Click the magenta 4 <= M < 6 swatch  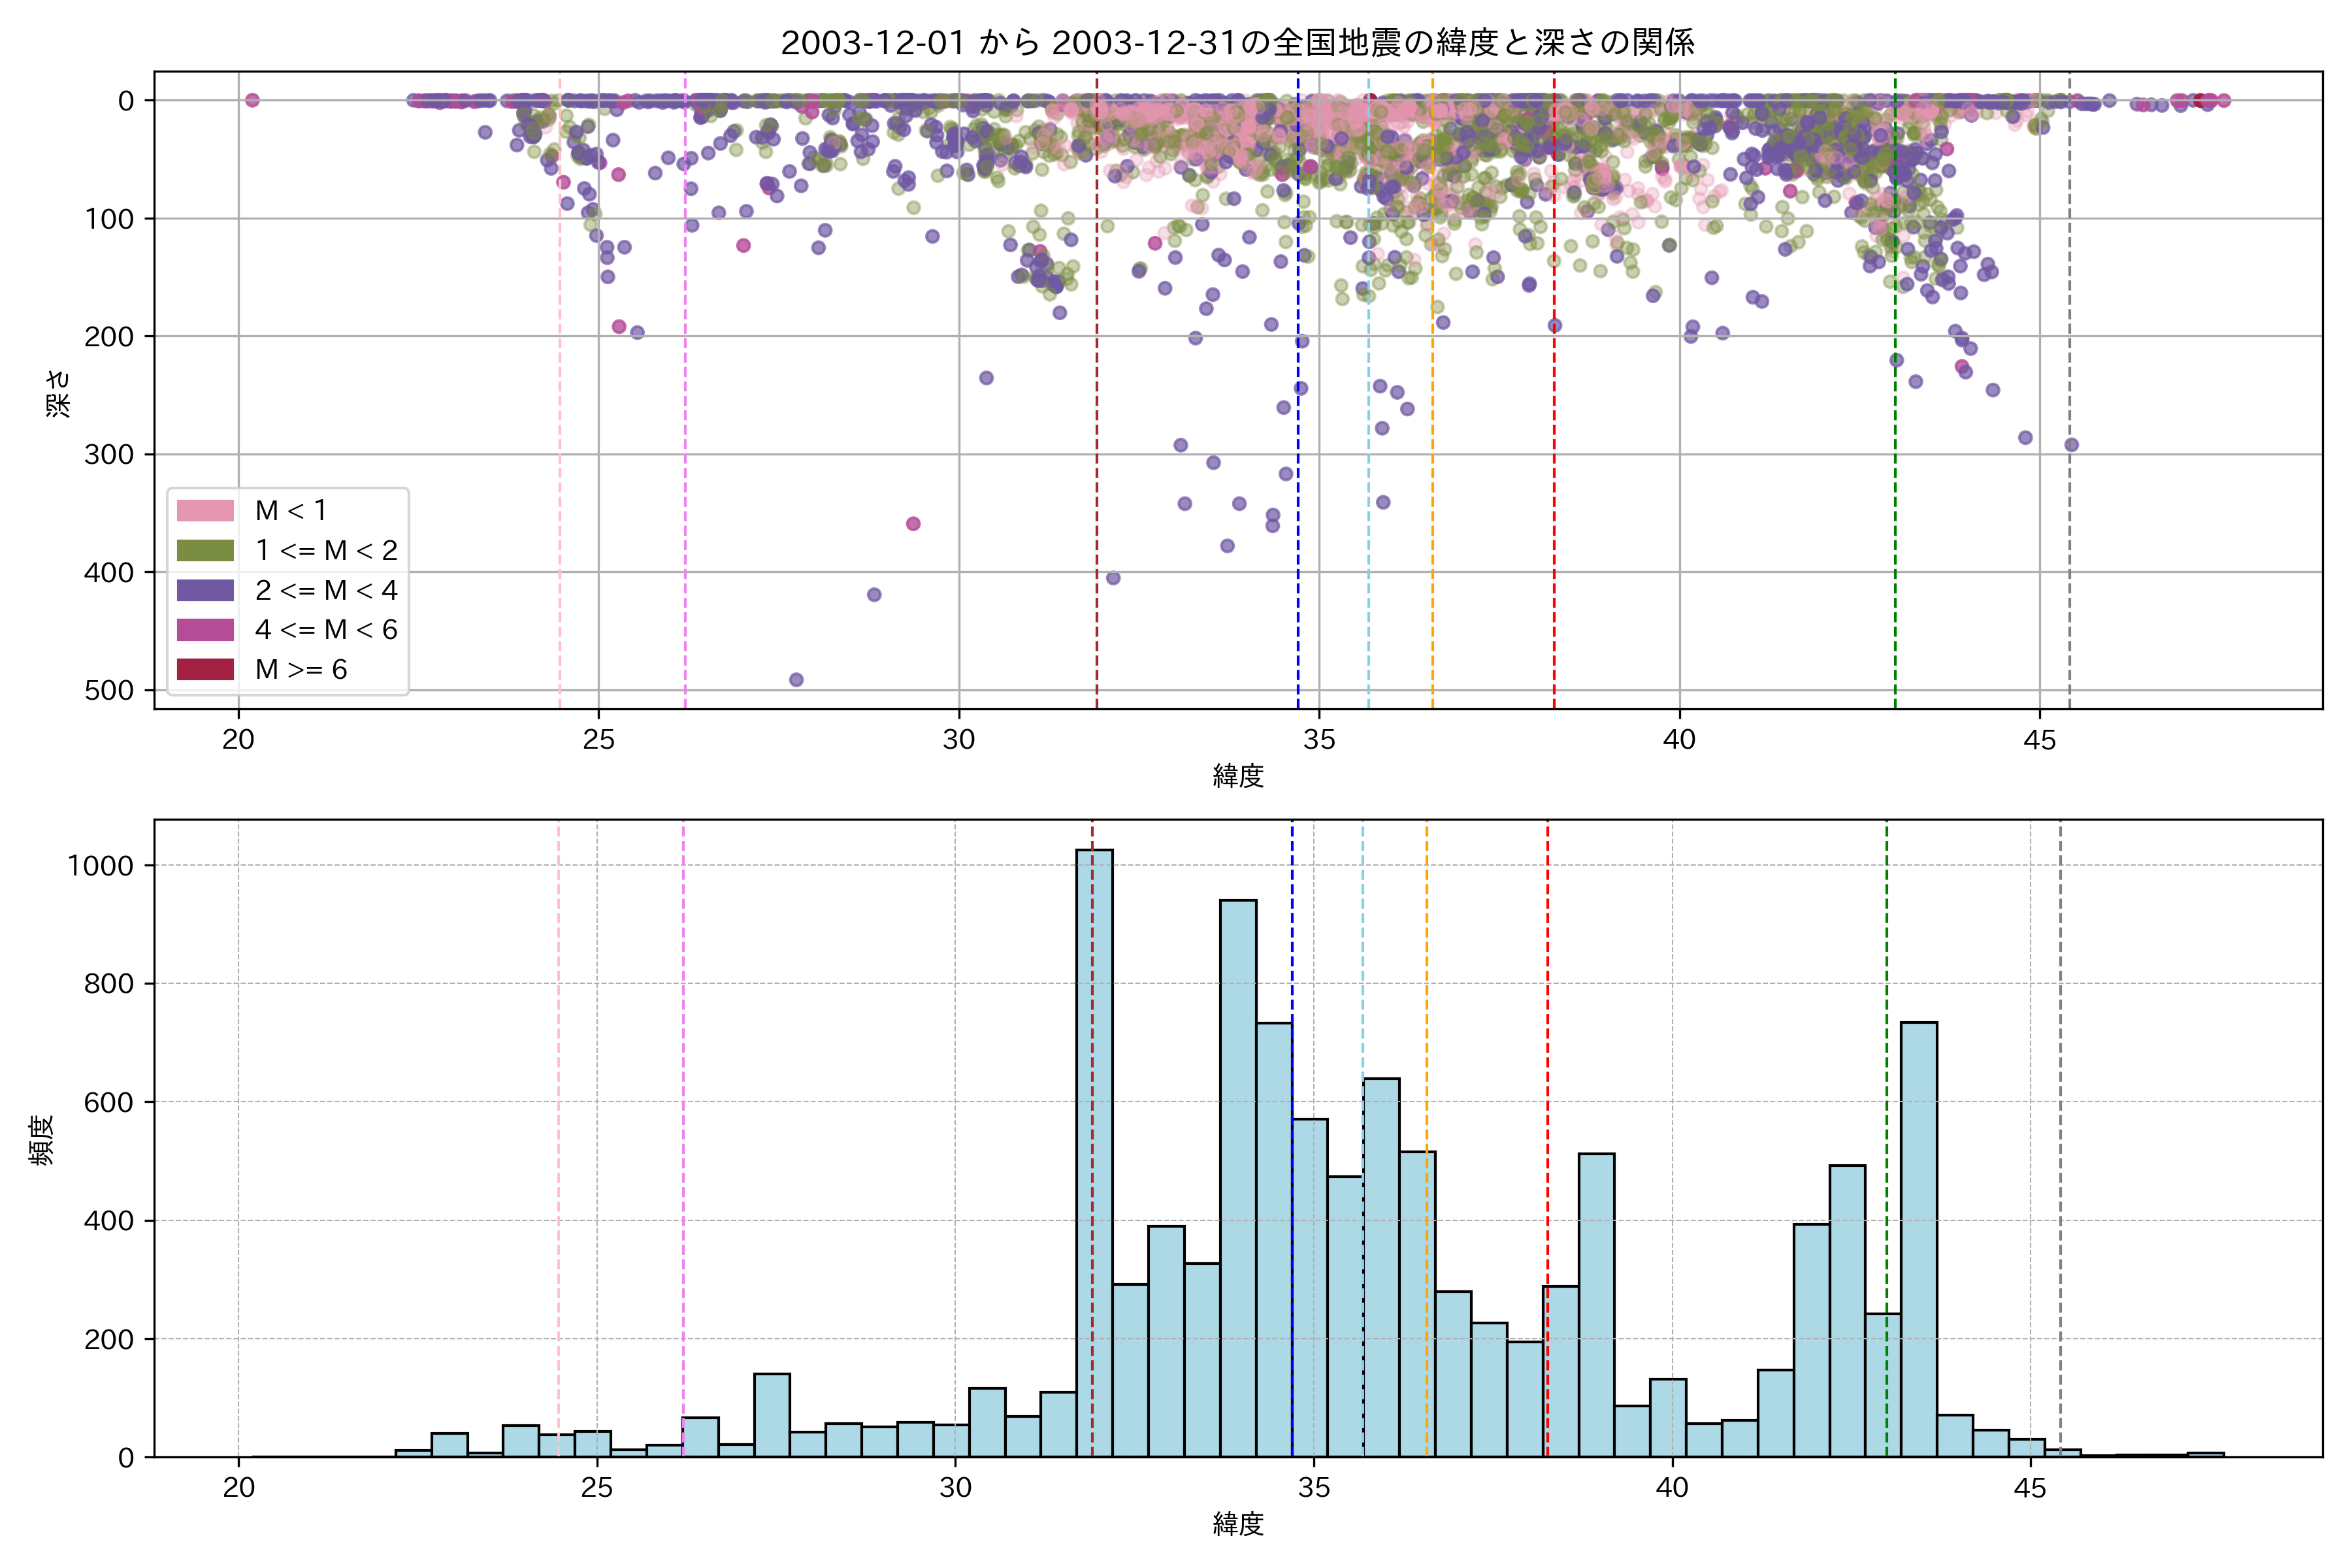pyautogui.click(x=205, y=630)
